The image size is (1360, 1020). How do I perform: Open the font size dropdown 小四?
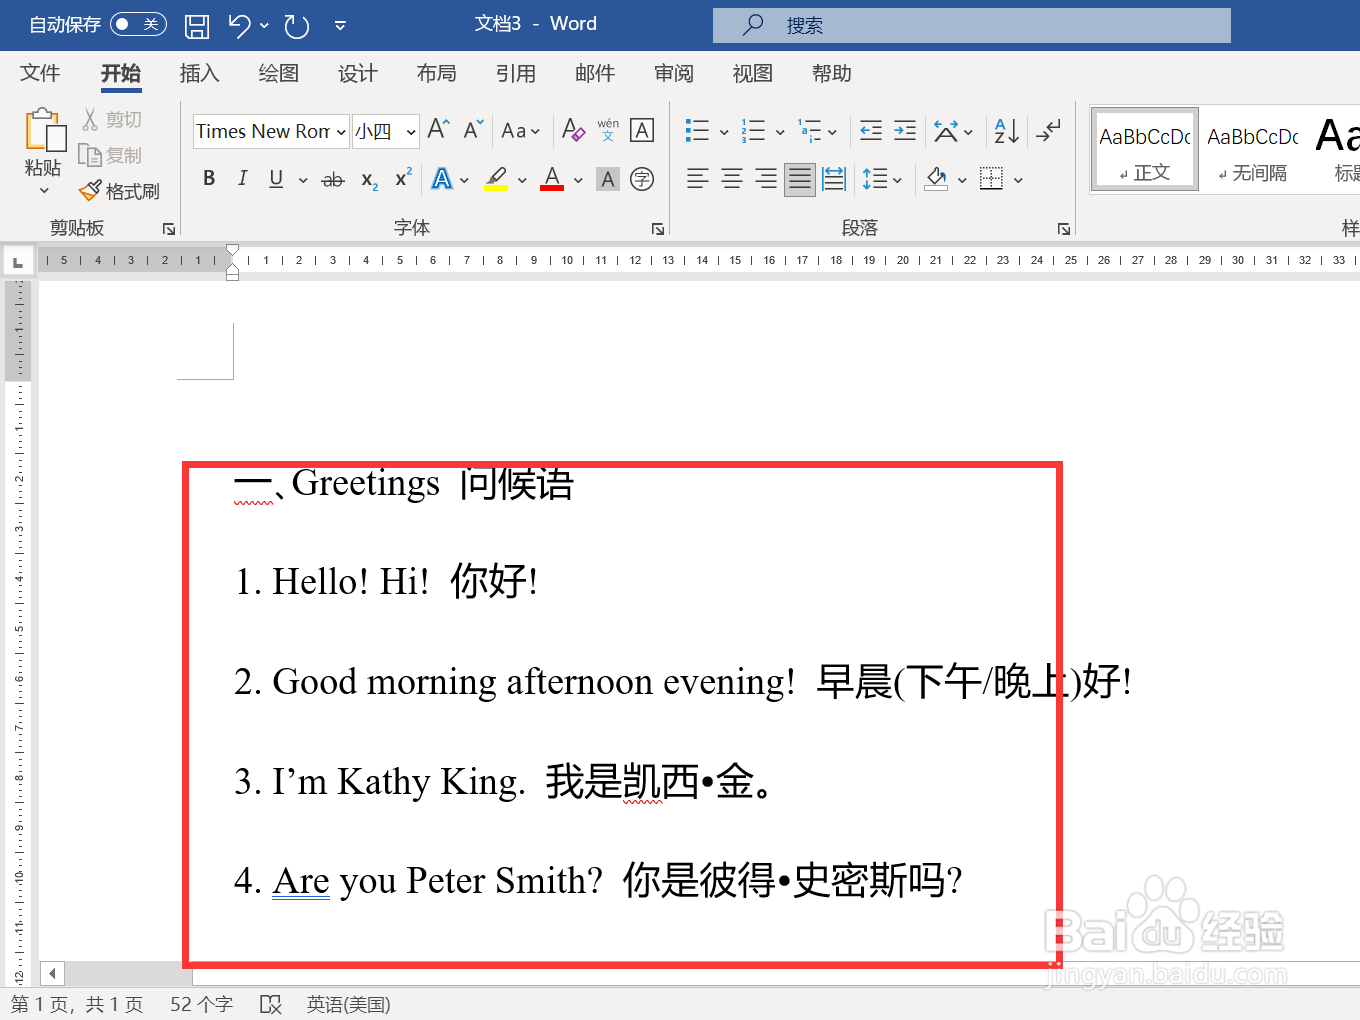[x=385, y=131]
